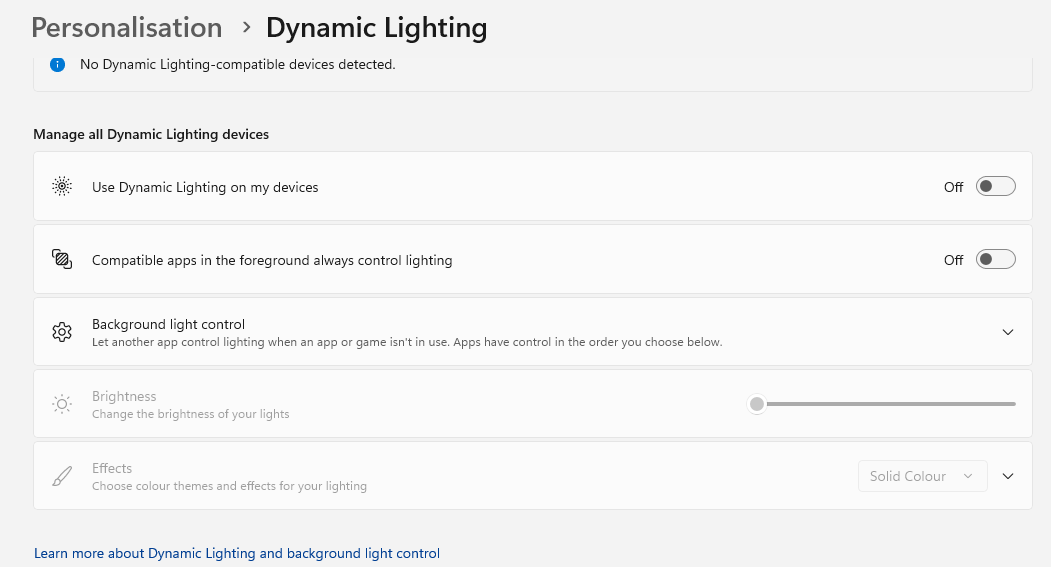This screenshot has height=567, width=1051.
Task: Go back to Personalisation breadcrumb
Action: pos(127,28)
